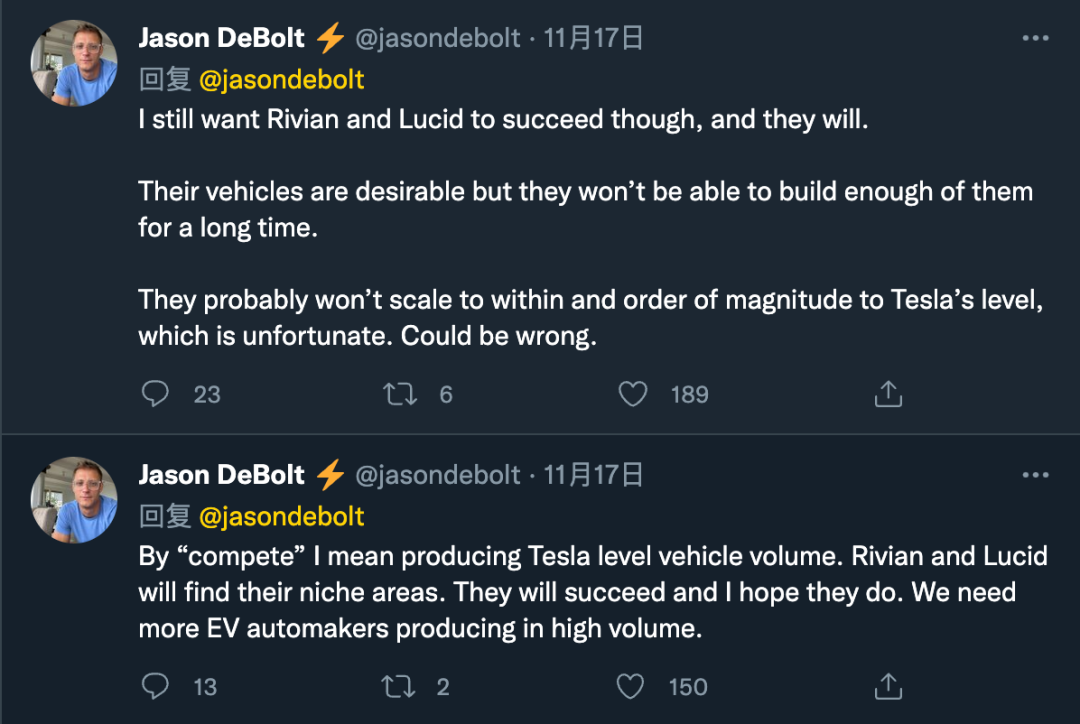Image resolution: width=1080 pixels, height=724 pixels.
Task: Open Jason DeBolt's avatar on first tweet
Action: coord(75,64)
